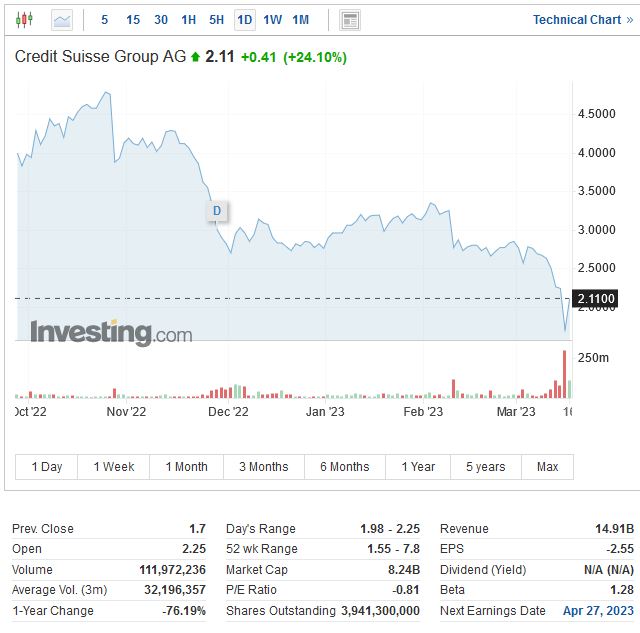Choose the 5H interval

(217, 19)
